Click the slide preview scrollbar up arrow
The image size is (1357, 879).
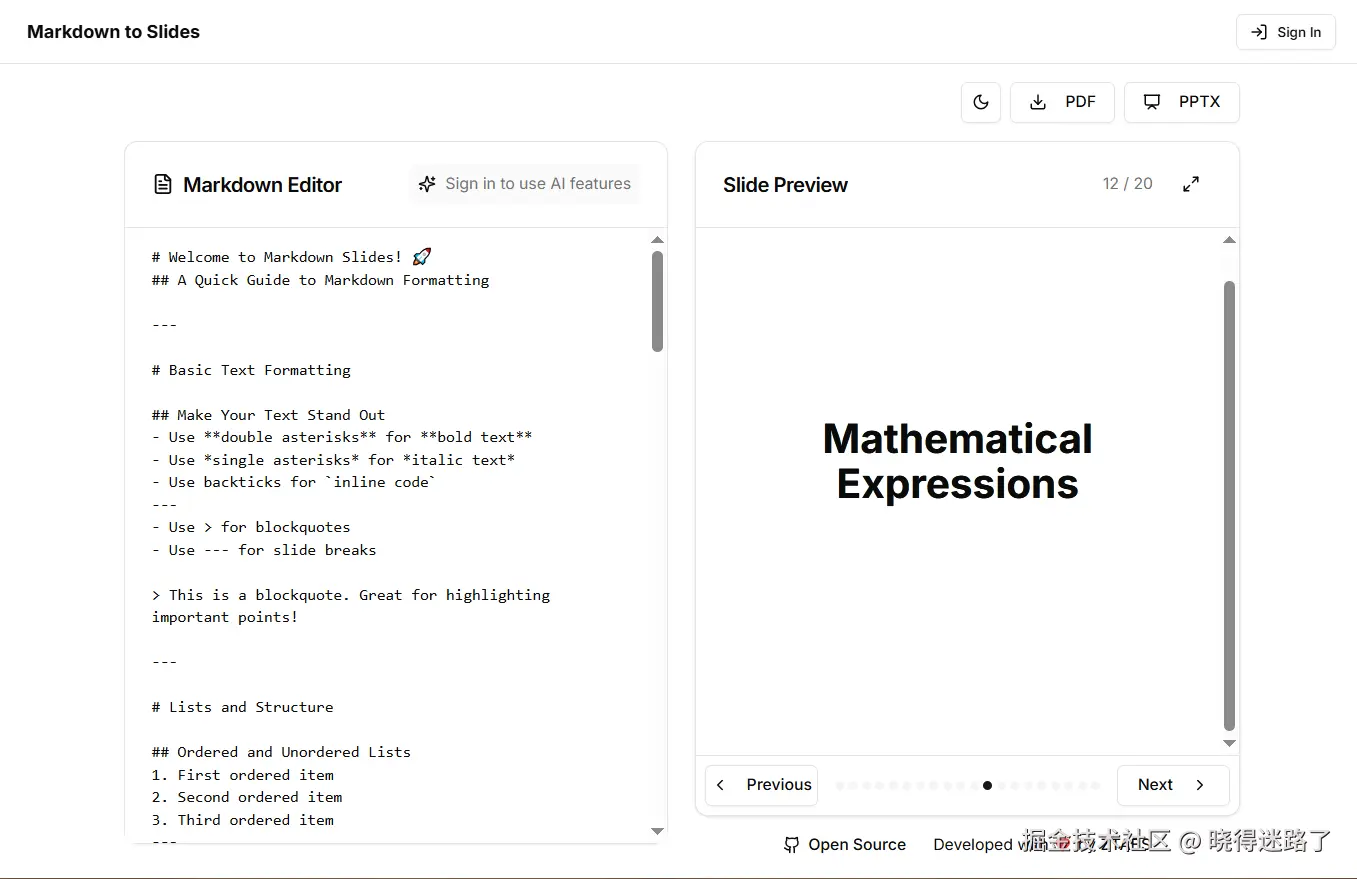click(1229, 240)
